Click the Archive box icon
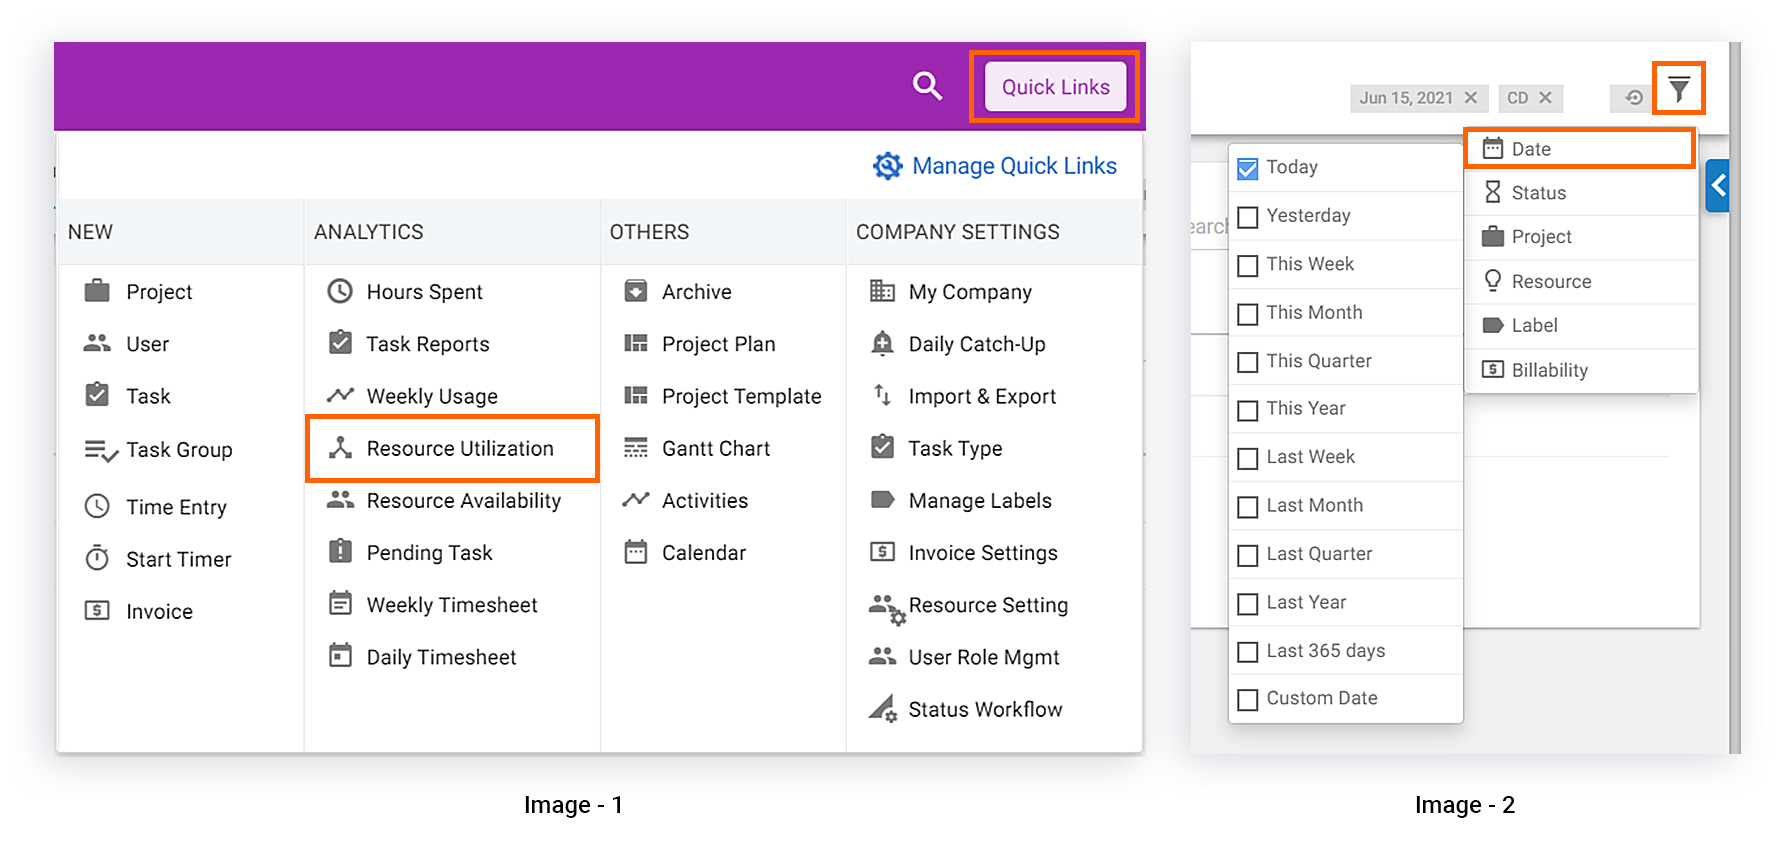 pos(635,291)
